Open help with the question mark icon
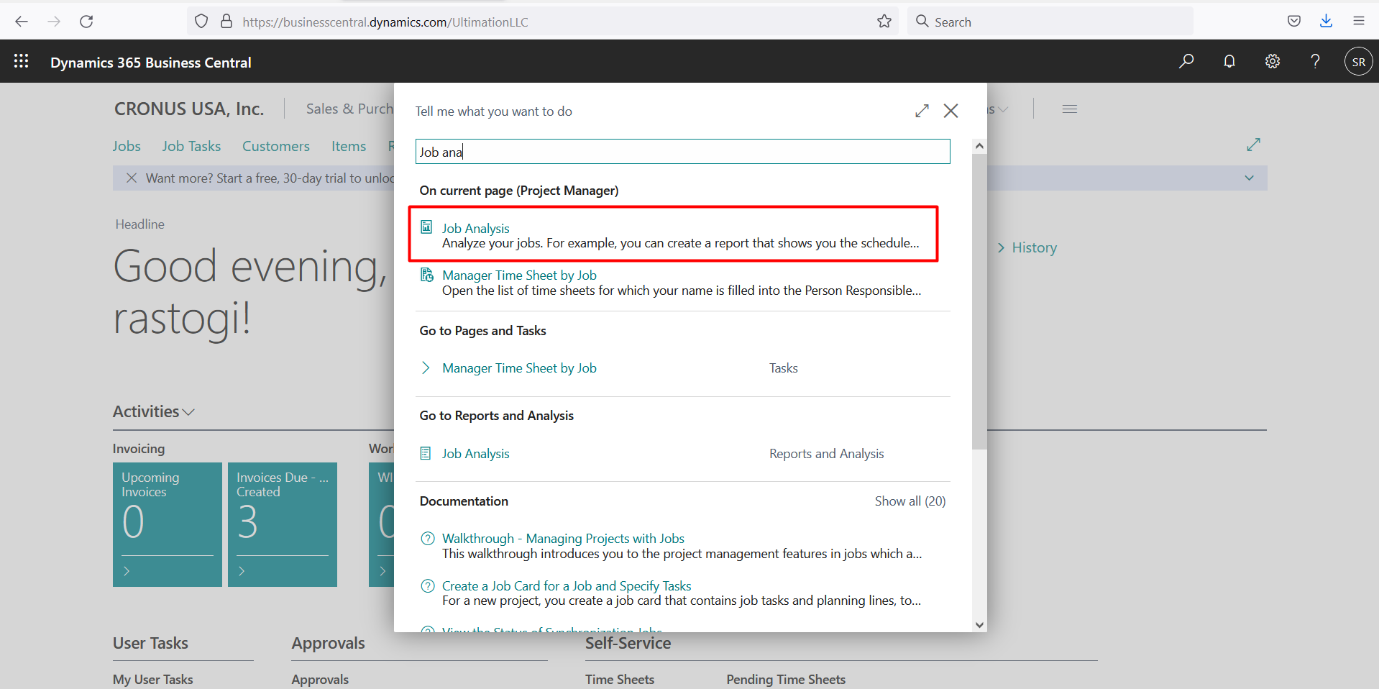 coord(1315,61)
